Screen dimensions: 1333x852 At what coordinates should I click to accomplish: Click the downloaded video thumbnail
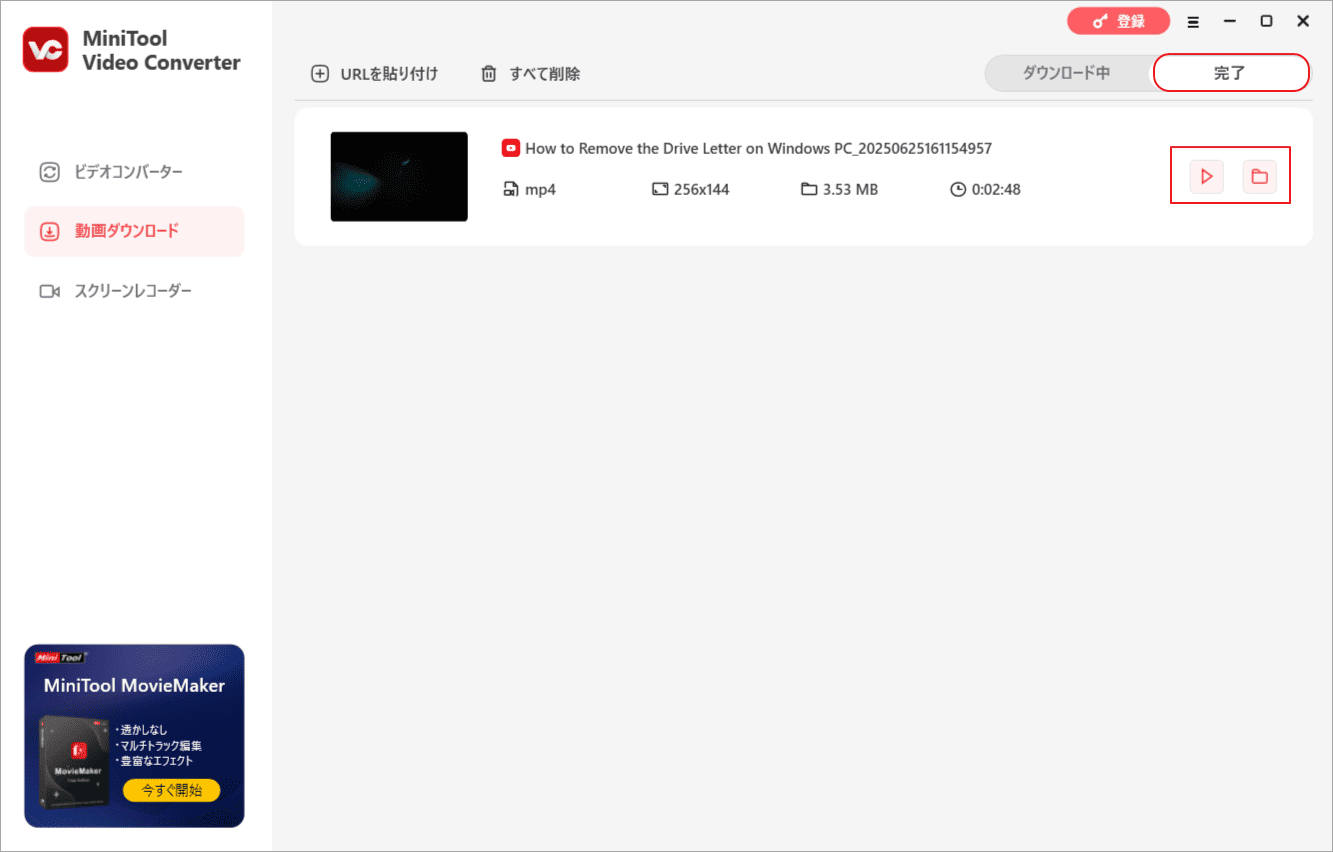click(x=399, y=176)
